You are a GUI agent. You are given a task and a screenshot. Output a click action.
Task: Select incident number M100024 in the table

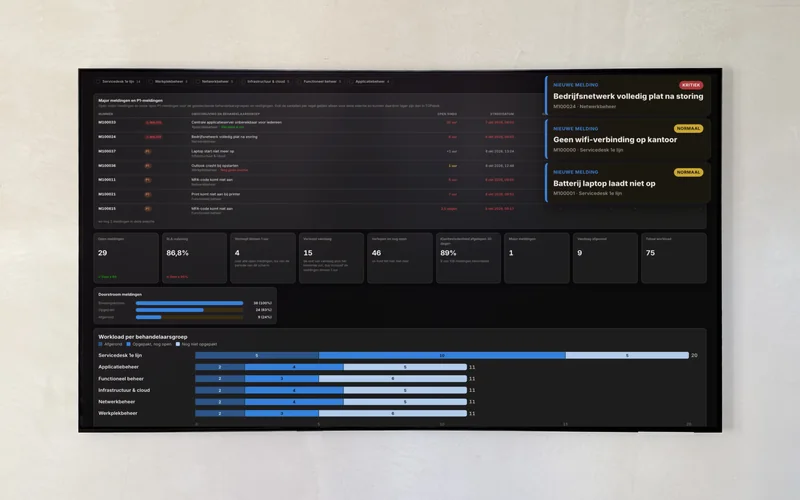[107, 137]
